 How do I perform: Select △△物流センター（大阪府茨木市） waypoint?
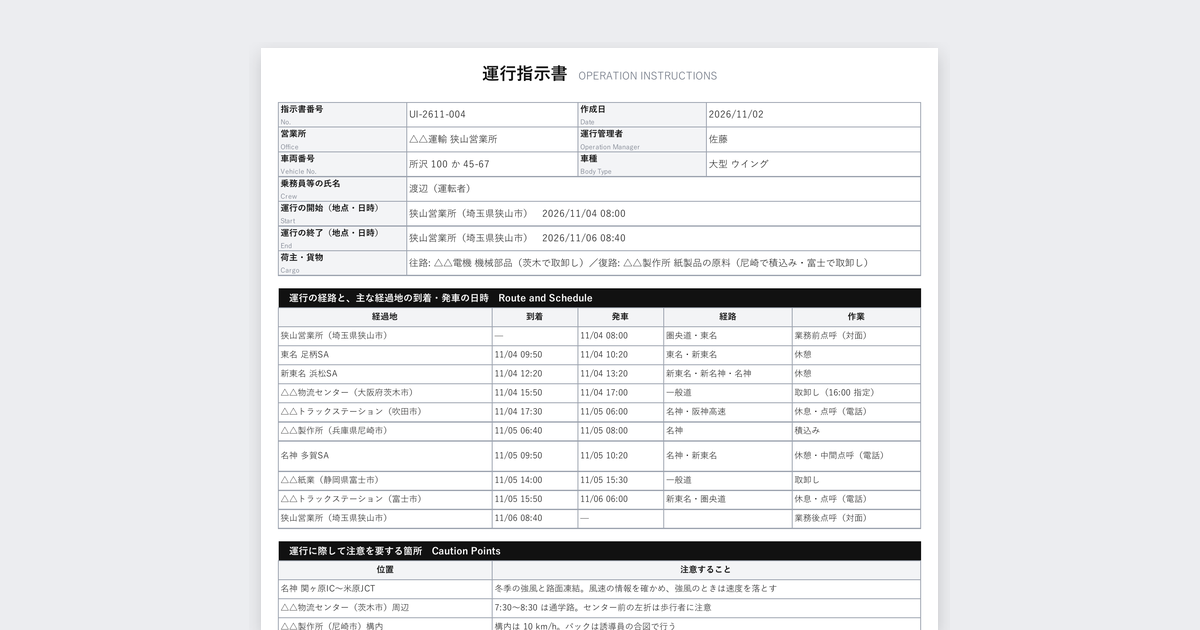(x=347, y=393)
